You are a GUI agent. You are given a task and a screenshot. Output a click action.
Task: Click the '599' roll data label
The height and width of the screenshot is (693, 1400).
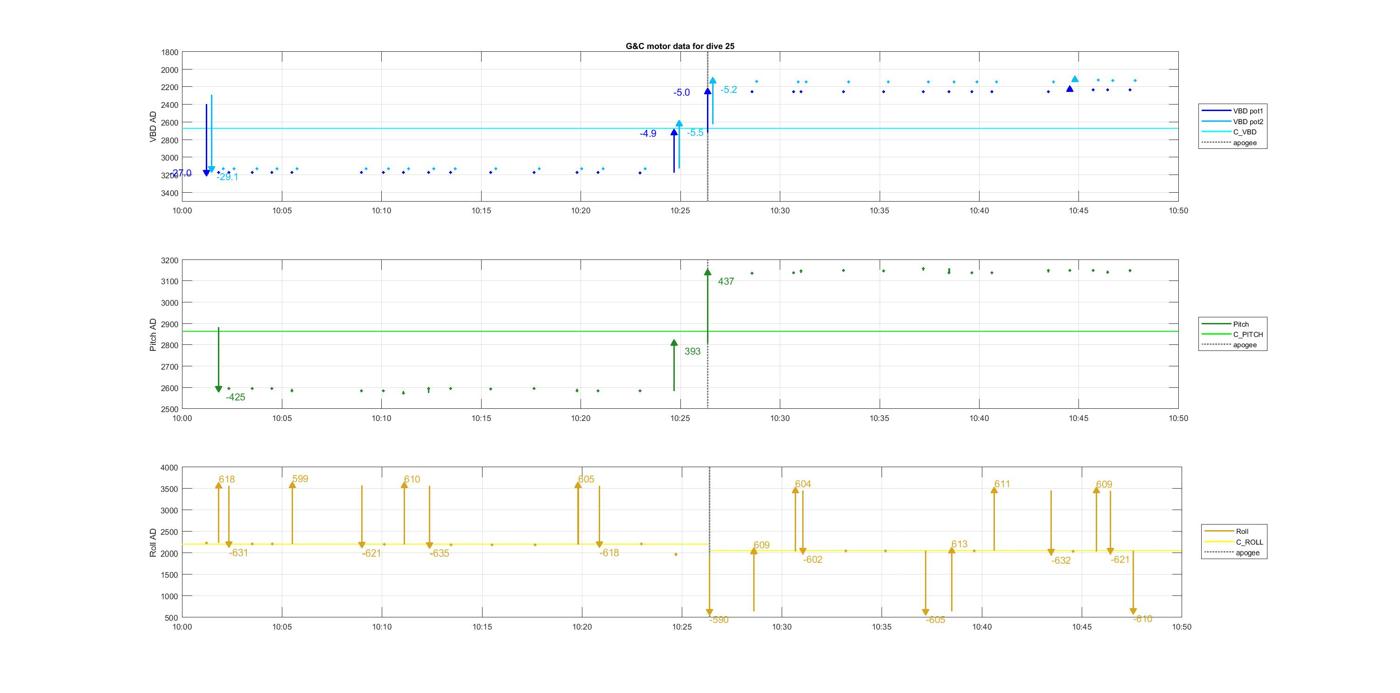pos(300,479)
